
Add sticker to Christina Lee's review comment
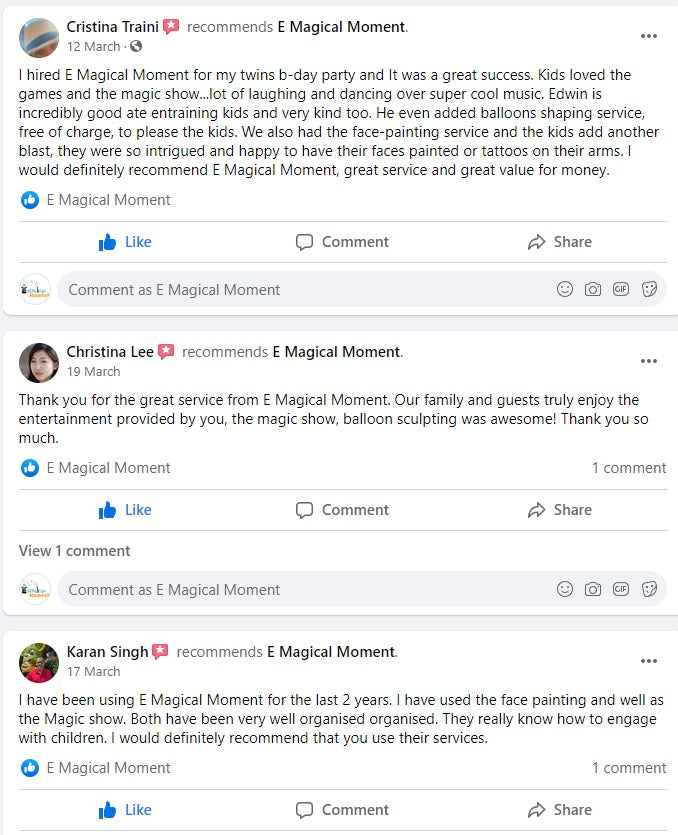pyautogui.click(x=649, y=589)
